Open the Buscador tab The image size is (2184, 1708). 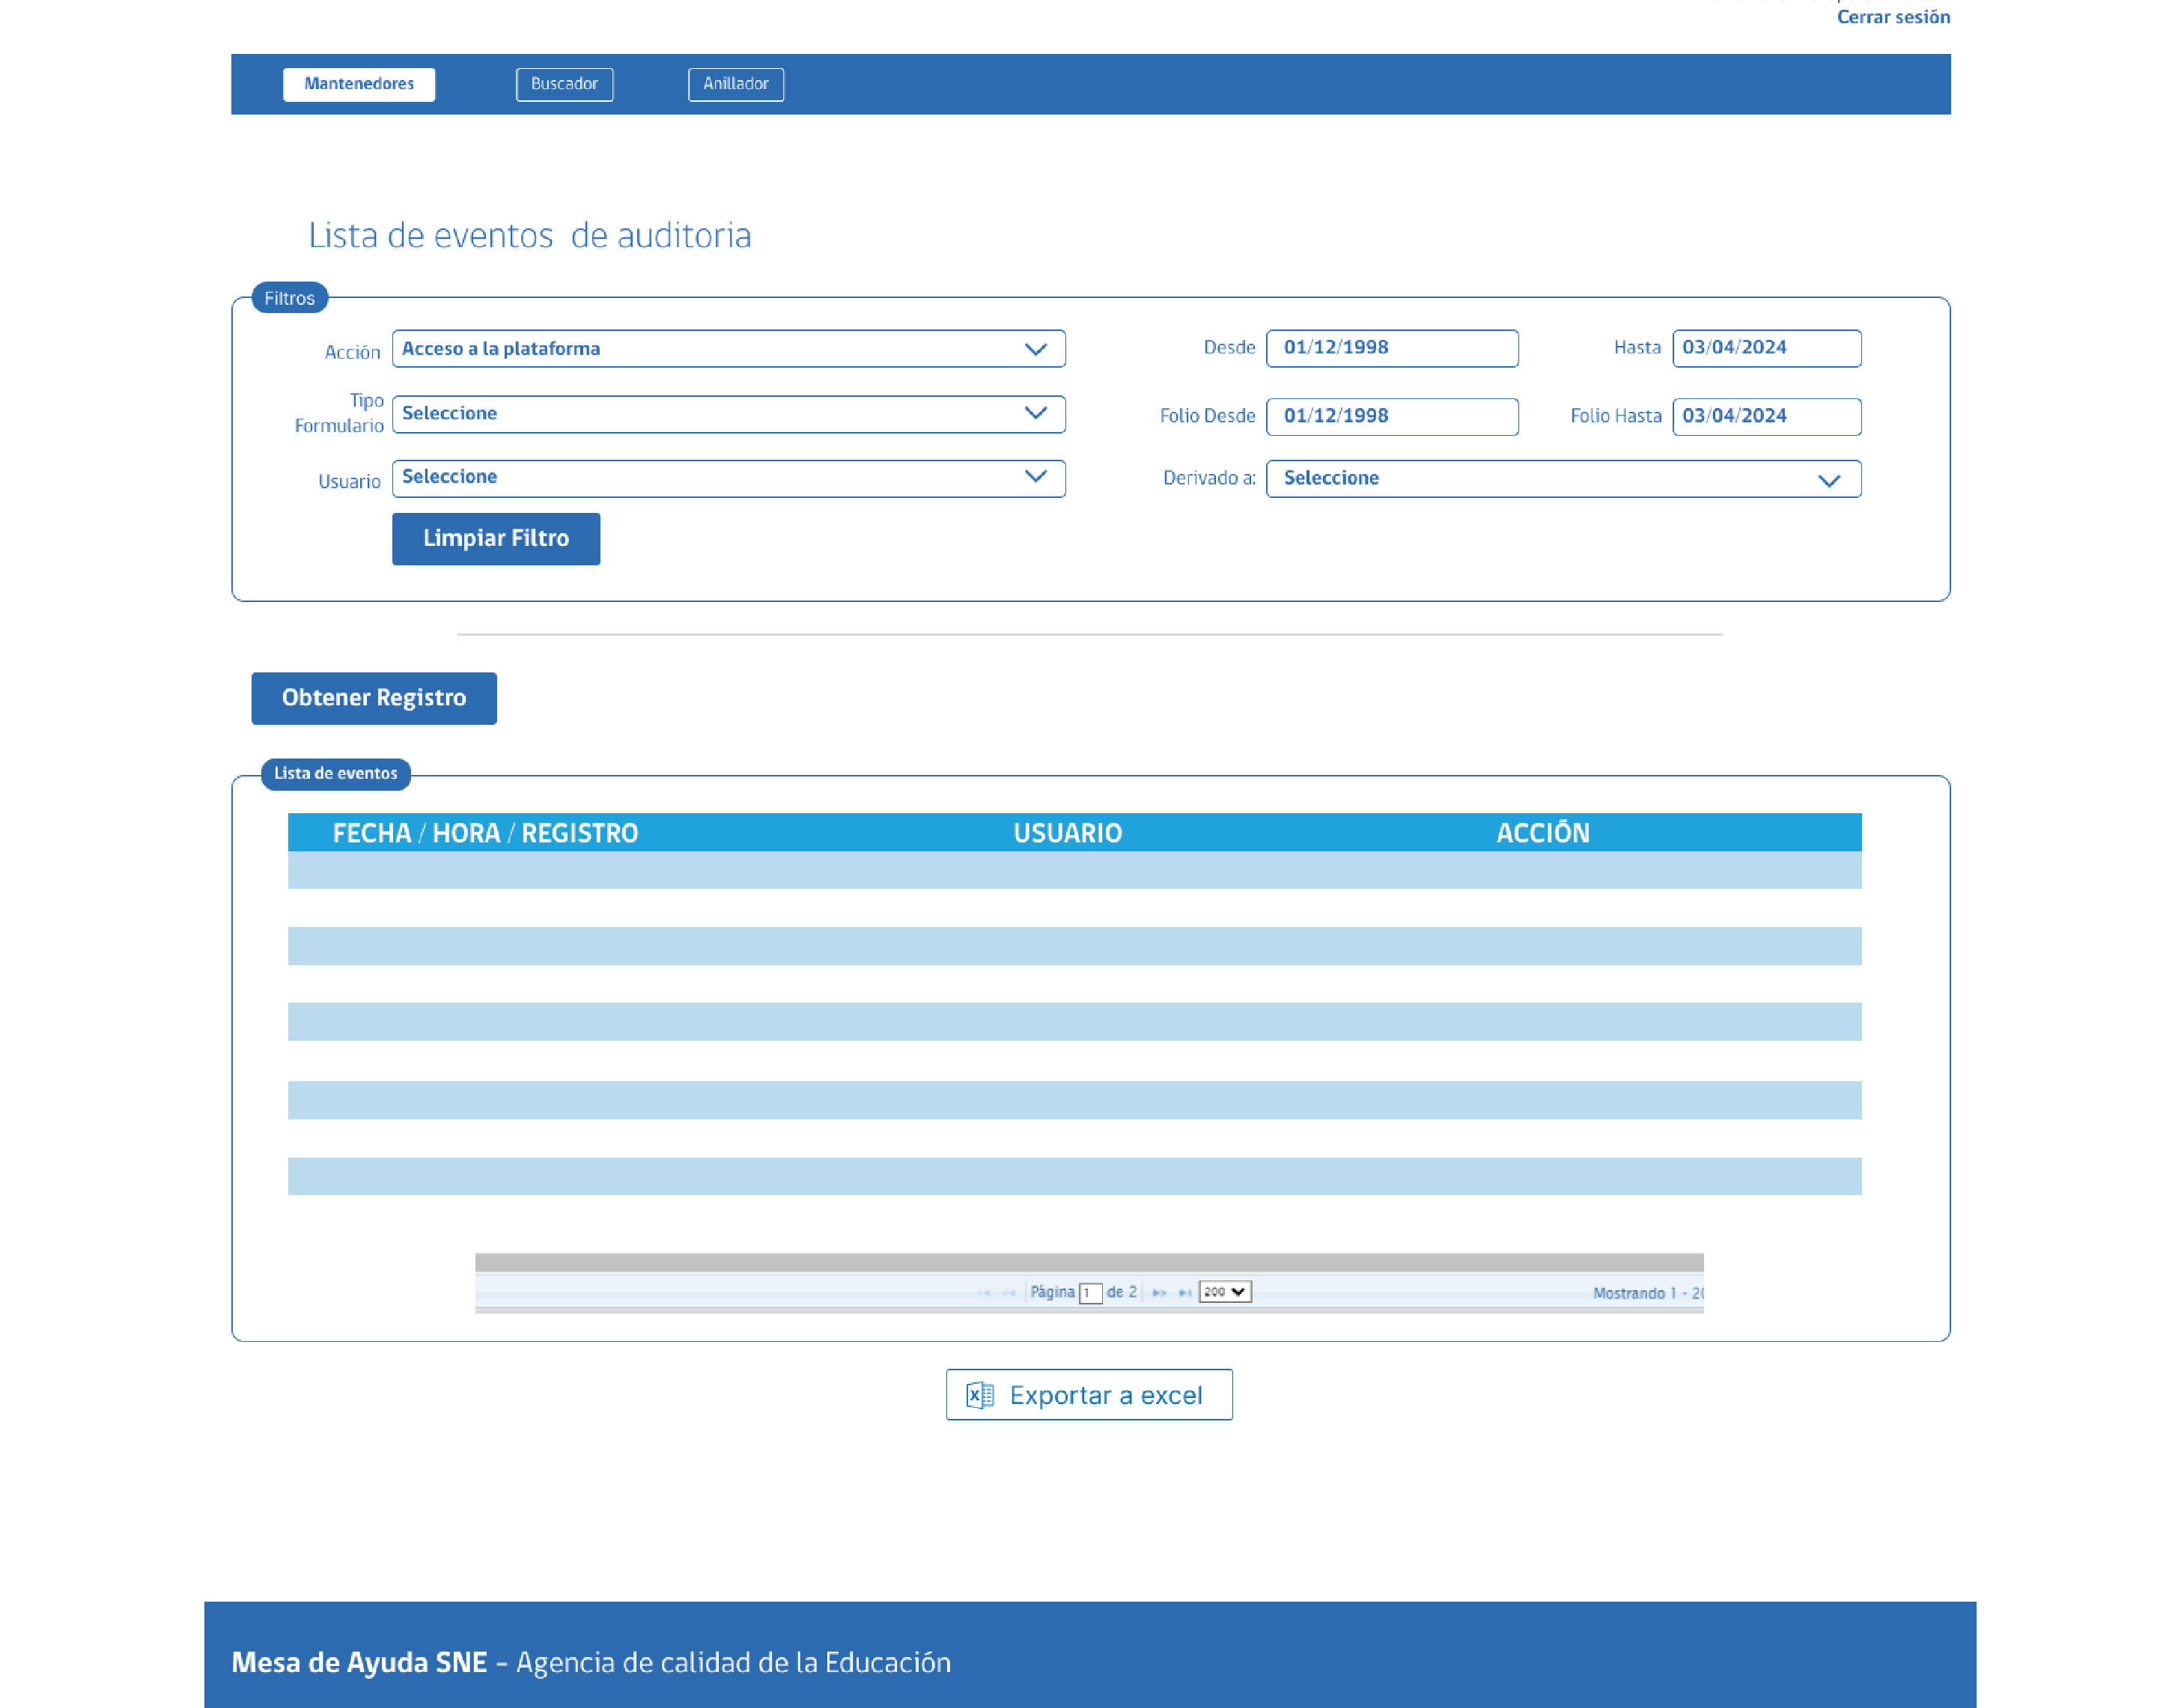point(564,84)
